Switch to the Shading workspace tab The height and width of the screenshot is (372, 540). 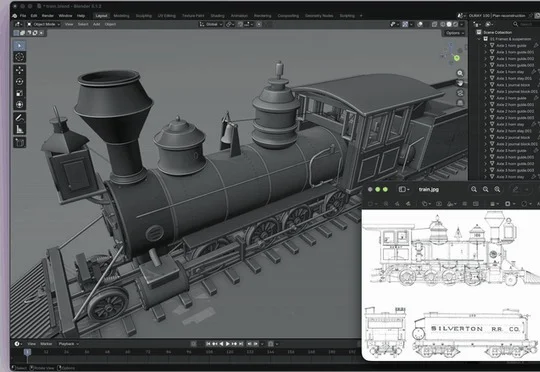click(x=217, y=16)
